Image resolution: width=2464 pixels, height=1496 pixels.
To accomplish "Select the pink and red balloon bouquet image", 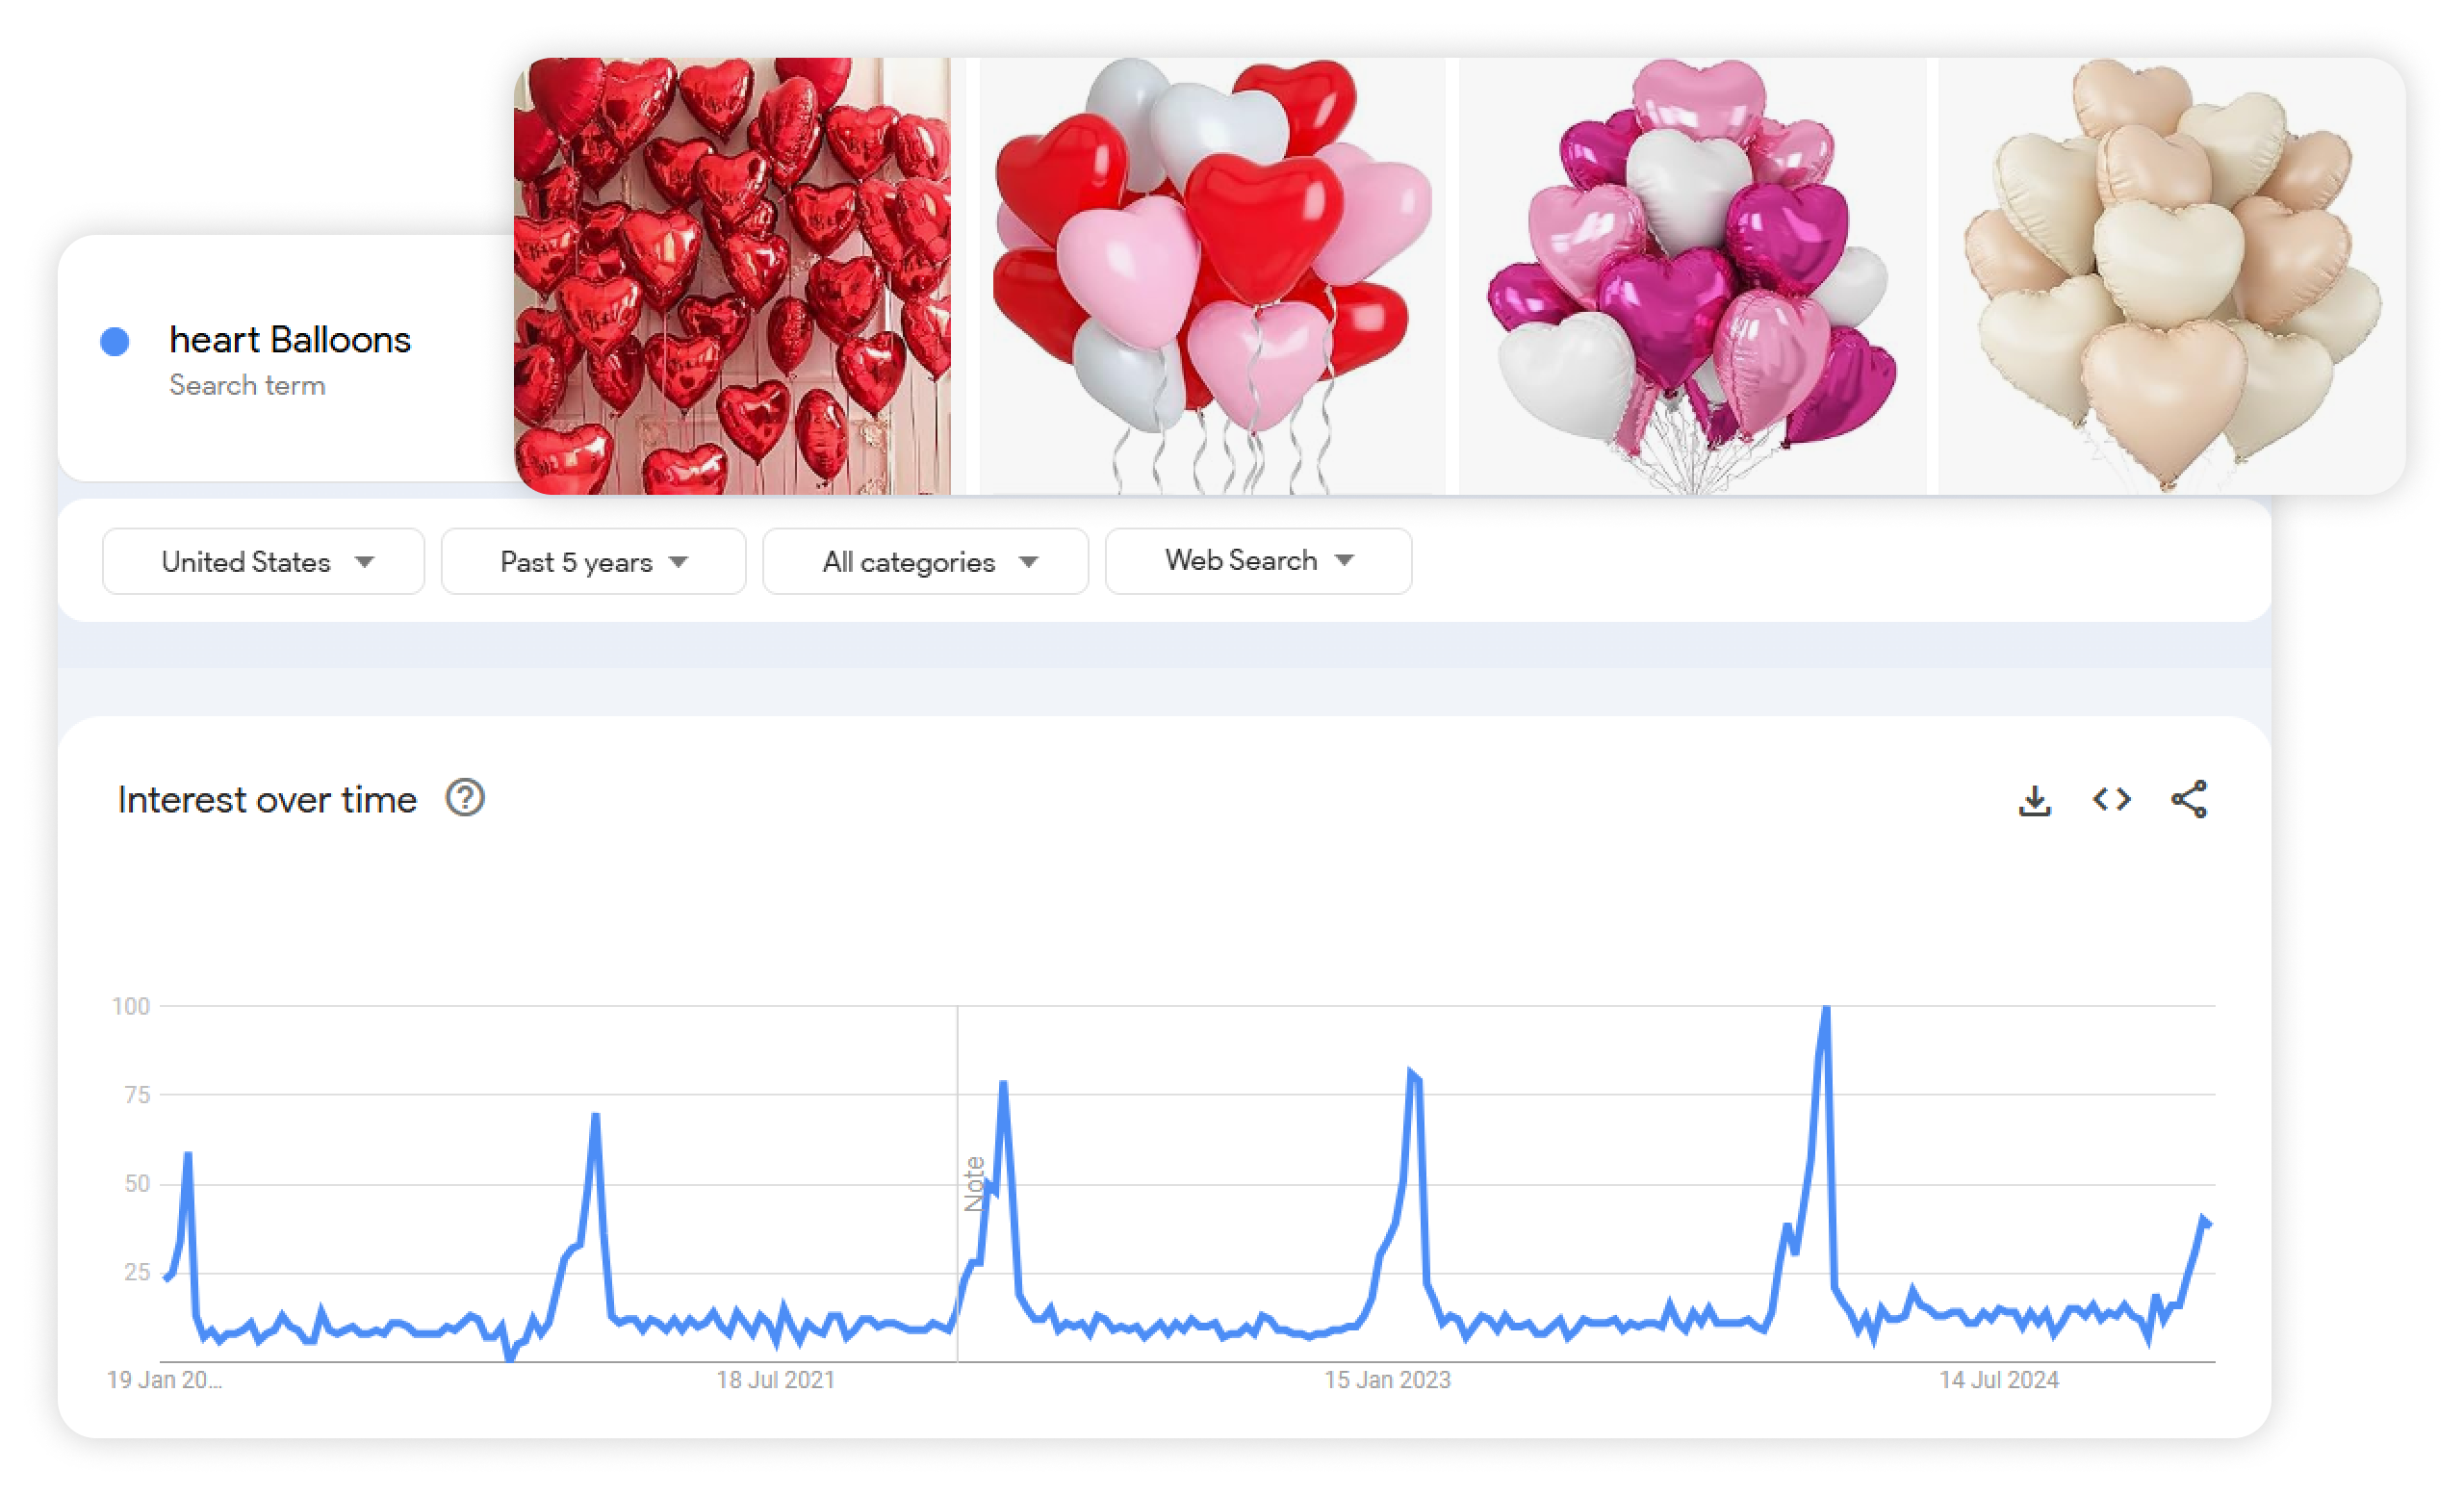I will 1212,276.
